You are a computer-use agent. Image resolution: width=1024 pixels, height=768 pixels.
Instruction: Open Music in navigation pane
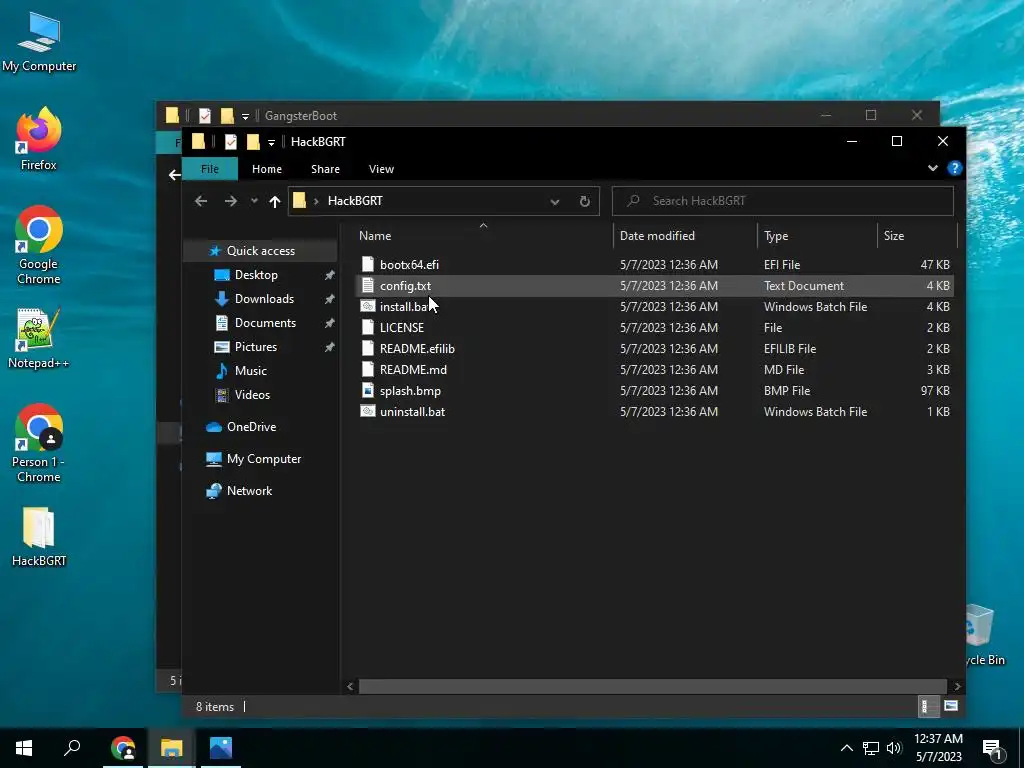coord(250,371)
